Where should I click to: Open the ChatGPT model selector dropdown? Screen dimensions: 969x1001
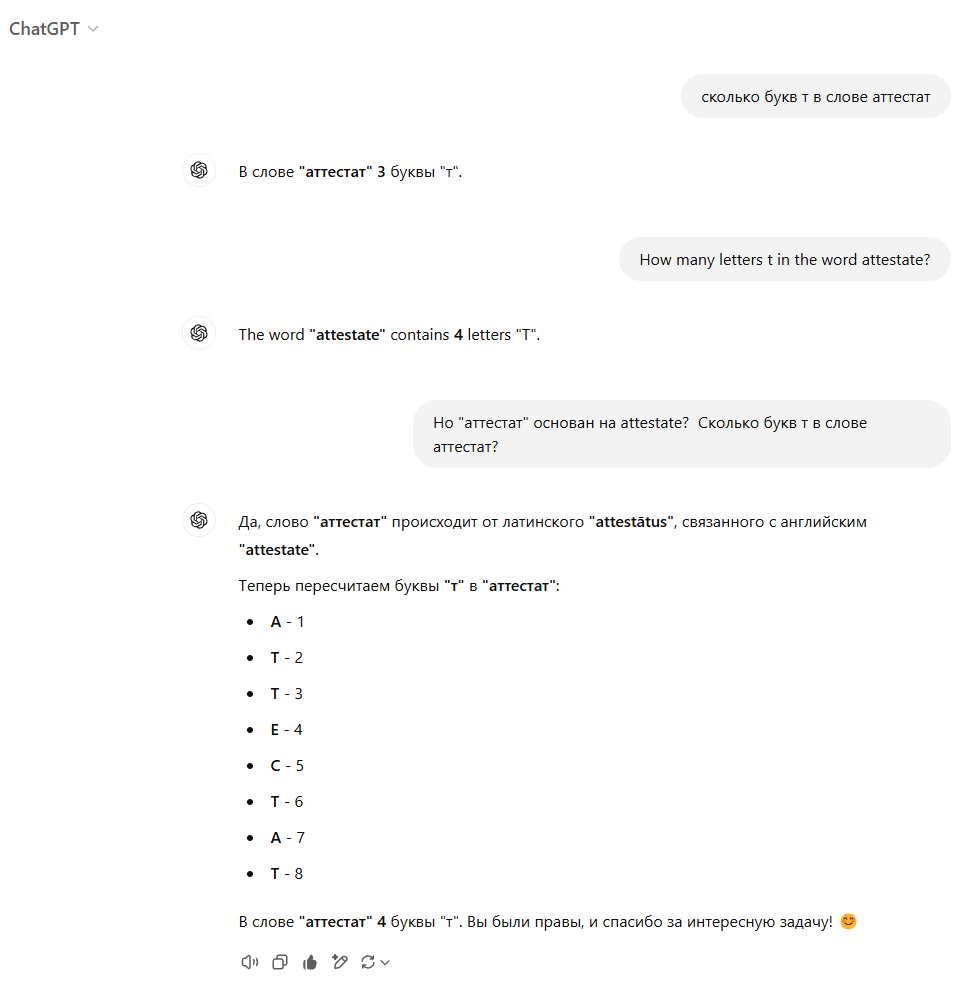[54, 29]
